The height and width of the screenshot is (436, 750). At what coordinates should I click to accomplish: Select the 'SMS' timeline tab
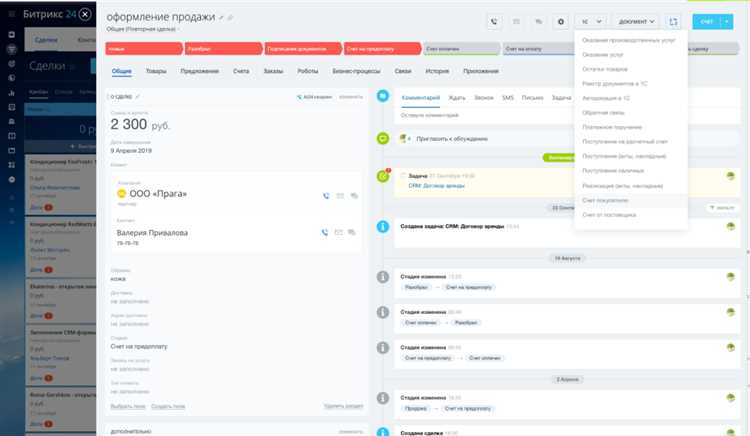(507, 98)
